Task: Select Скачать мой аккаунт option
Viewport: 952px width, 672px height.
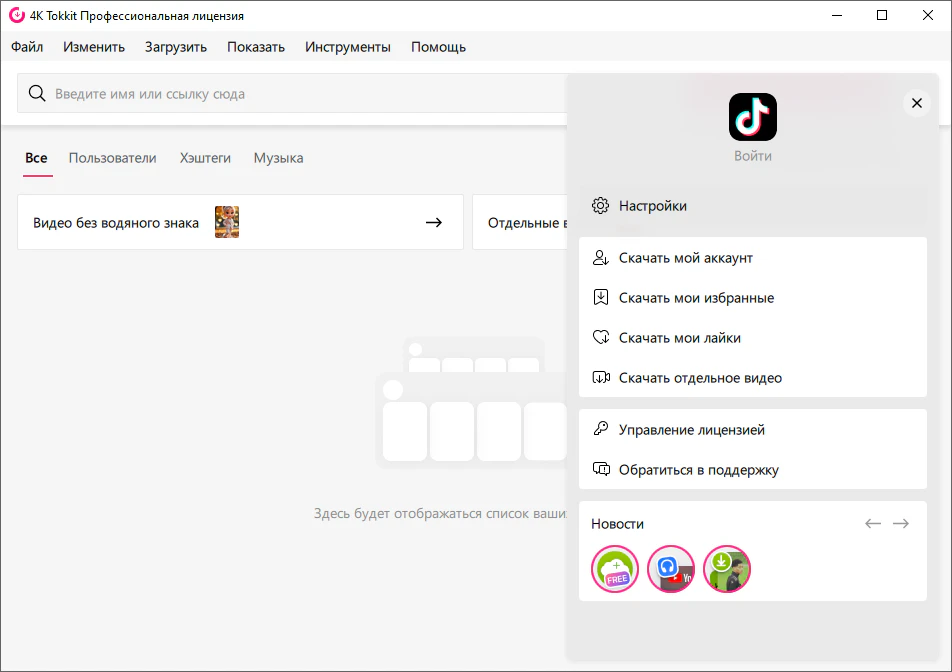Action: coord(685,258)
